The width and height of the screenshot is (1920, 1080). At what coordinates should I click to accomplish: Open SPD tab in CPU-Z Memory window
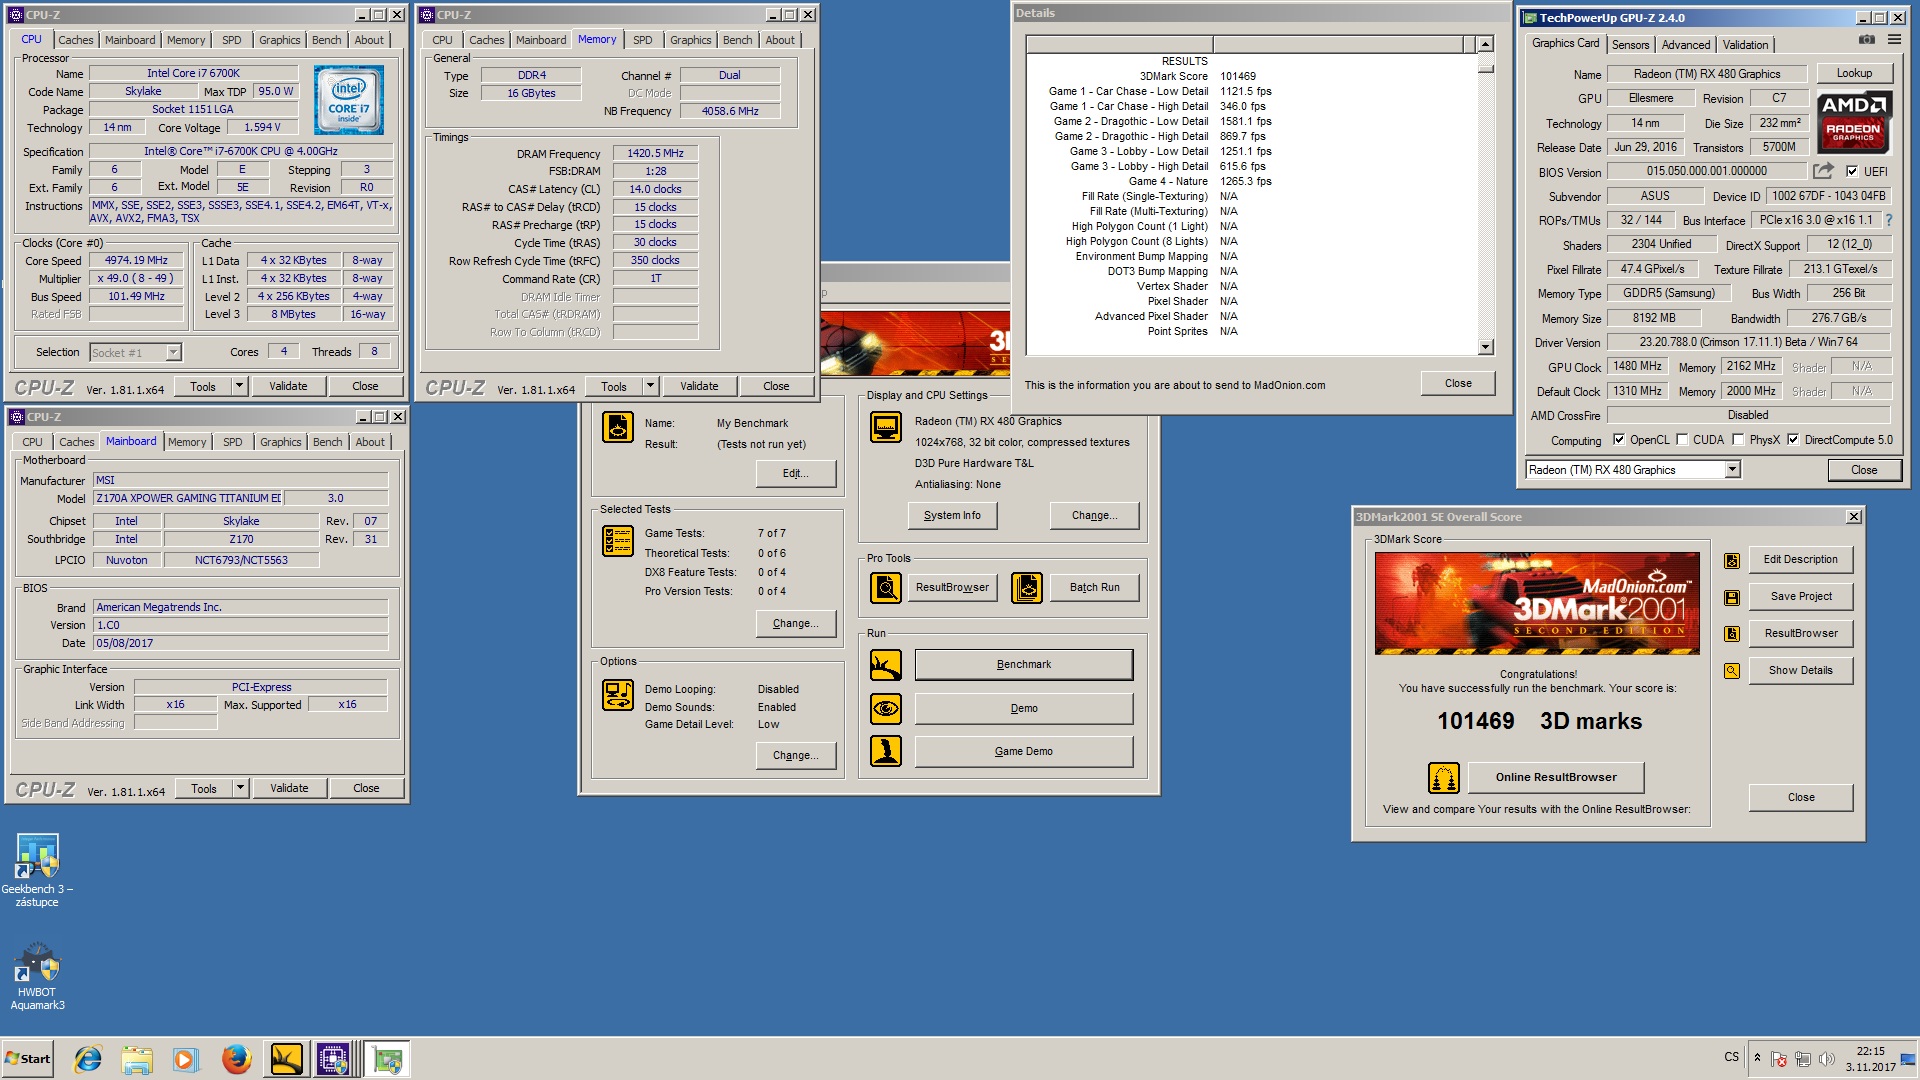coord(642,41)
